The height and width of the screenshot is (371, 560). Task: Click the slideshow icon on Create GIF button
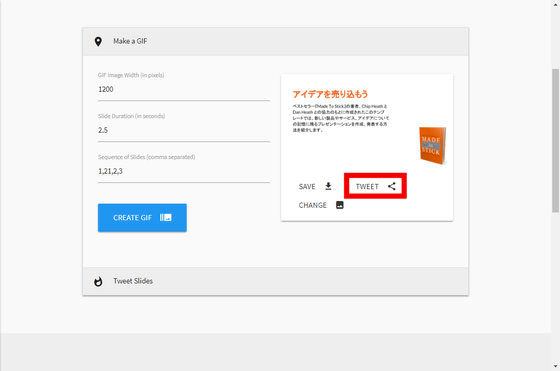166,217
